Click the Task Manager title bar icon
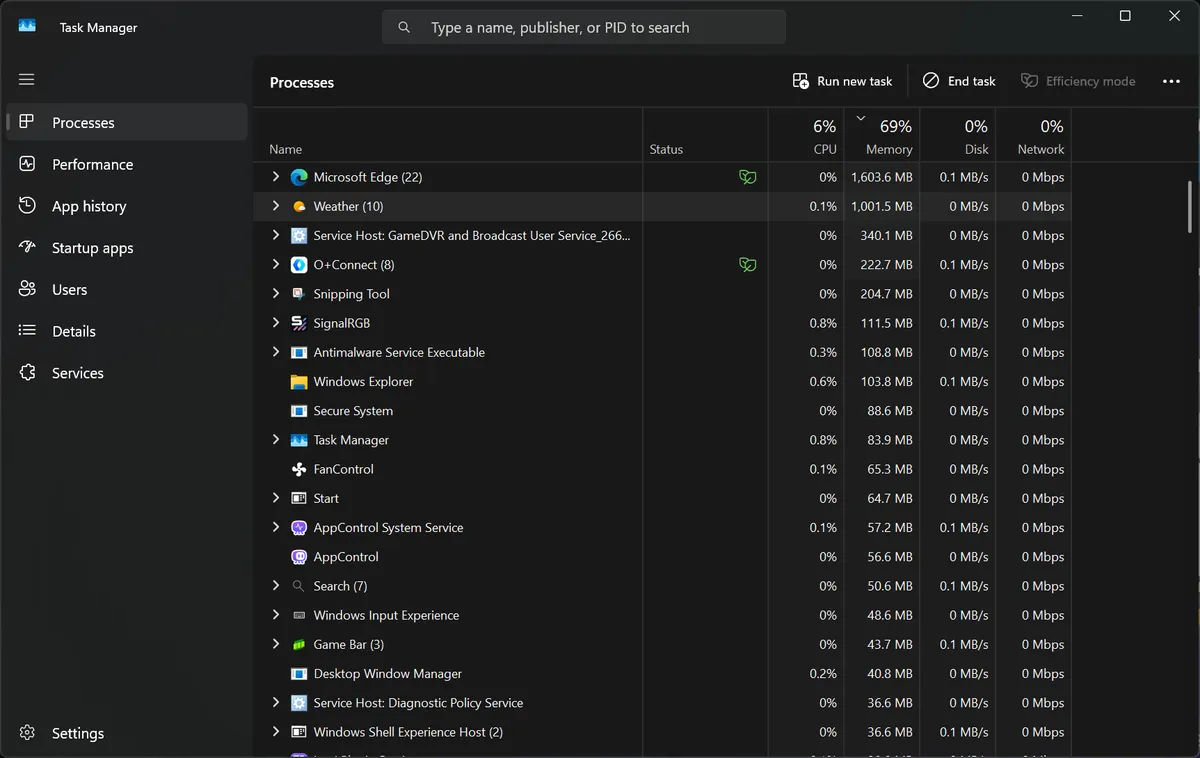This screenshot has height=758, width=1200. point(27,27)
